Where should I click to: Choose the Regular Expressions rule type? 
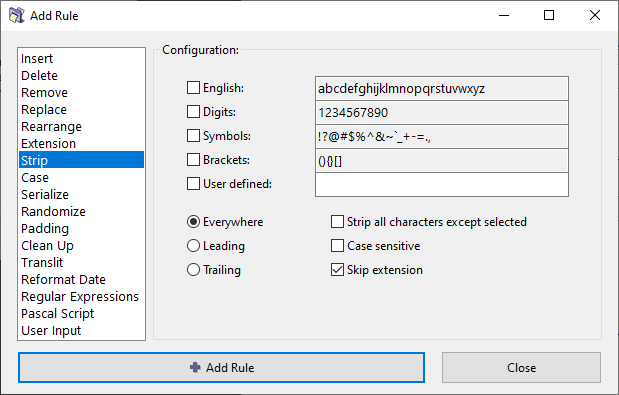click(x=81, y=296)
